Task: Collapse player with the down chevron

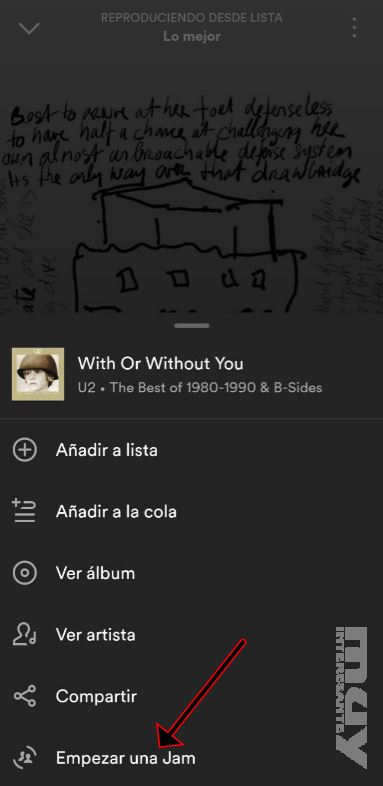Action: (x=29, y=28)
